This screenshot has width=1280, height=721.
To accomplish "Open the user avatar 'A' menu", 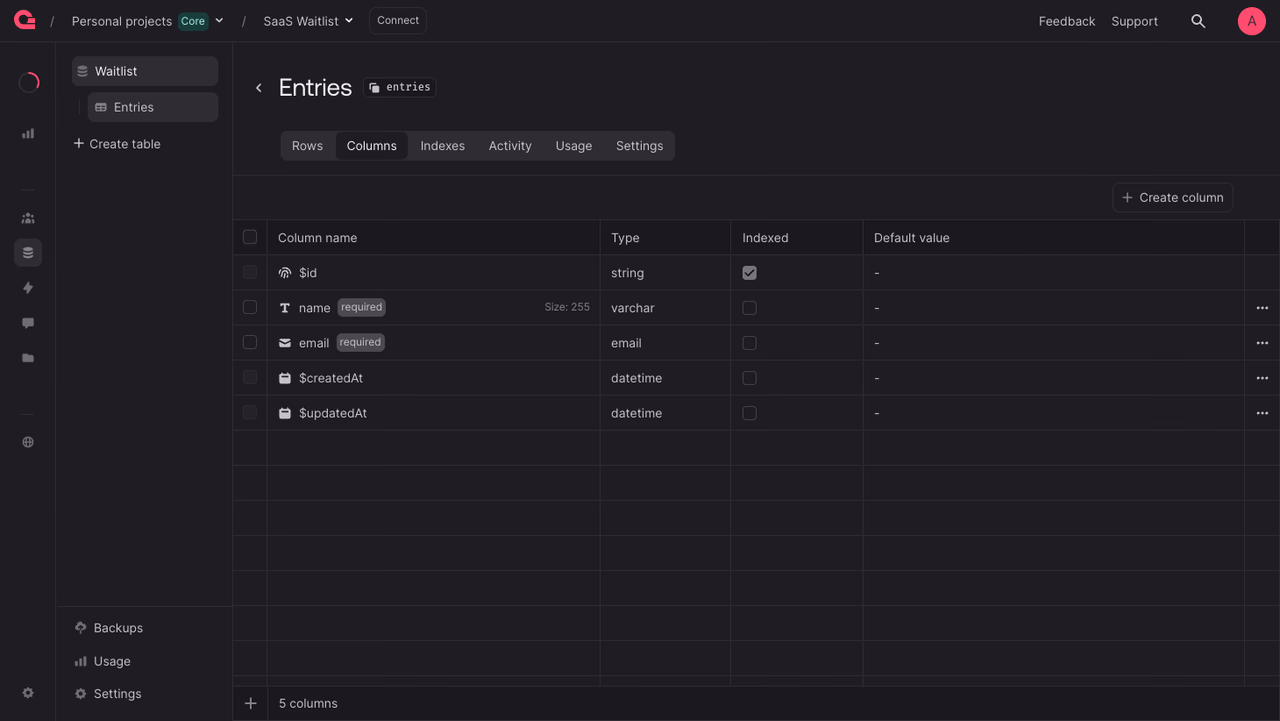I will 1252,21.
